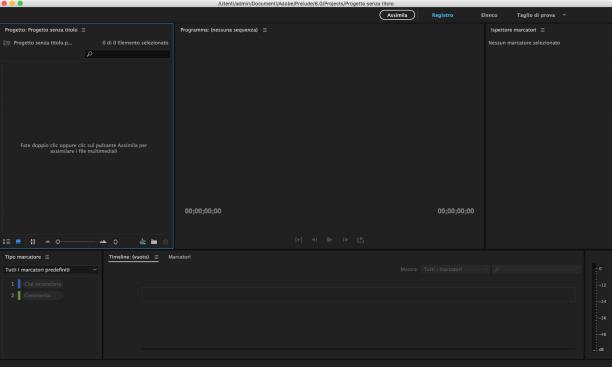This screenshot has height=367, width=612.
Task: Switch to the Marcatori tab
Action: point(180,257)
